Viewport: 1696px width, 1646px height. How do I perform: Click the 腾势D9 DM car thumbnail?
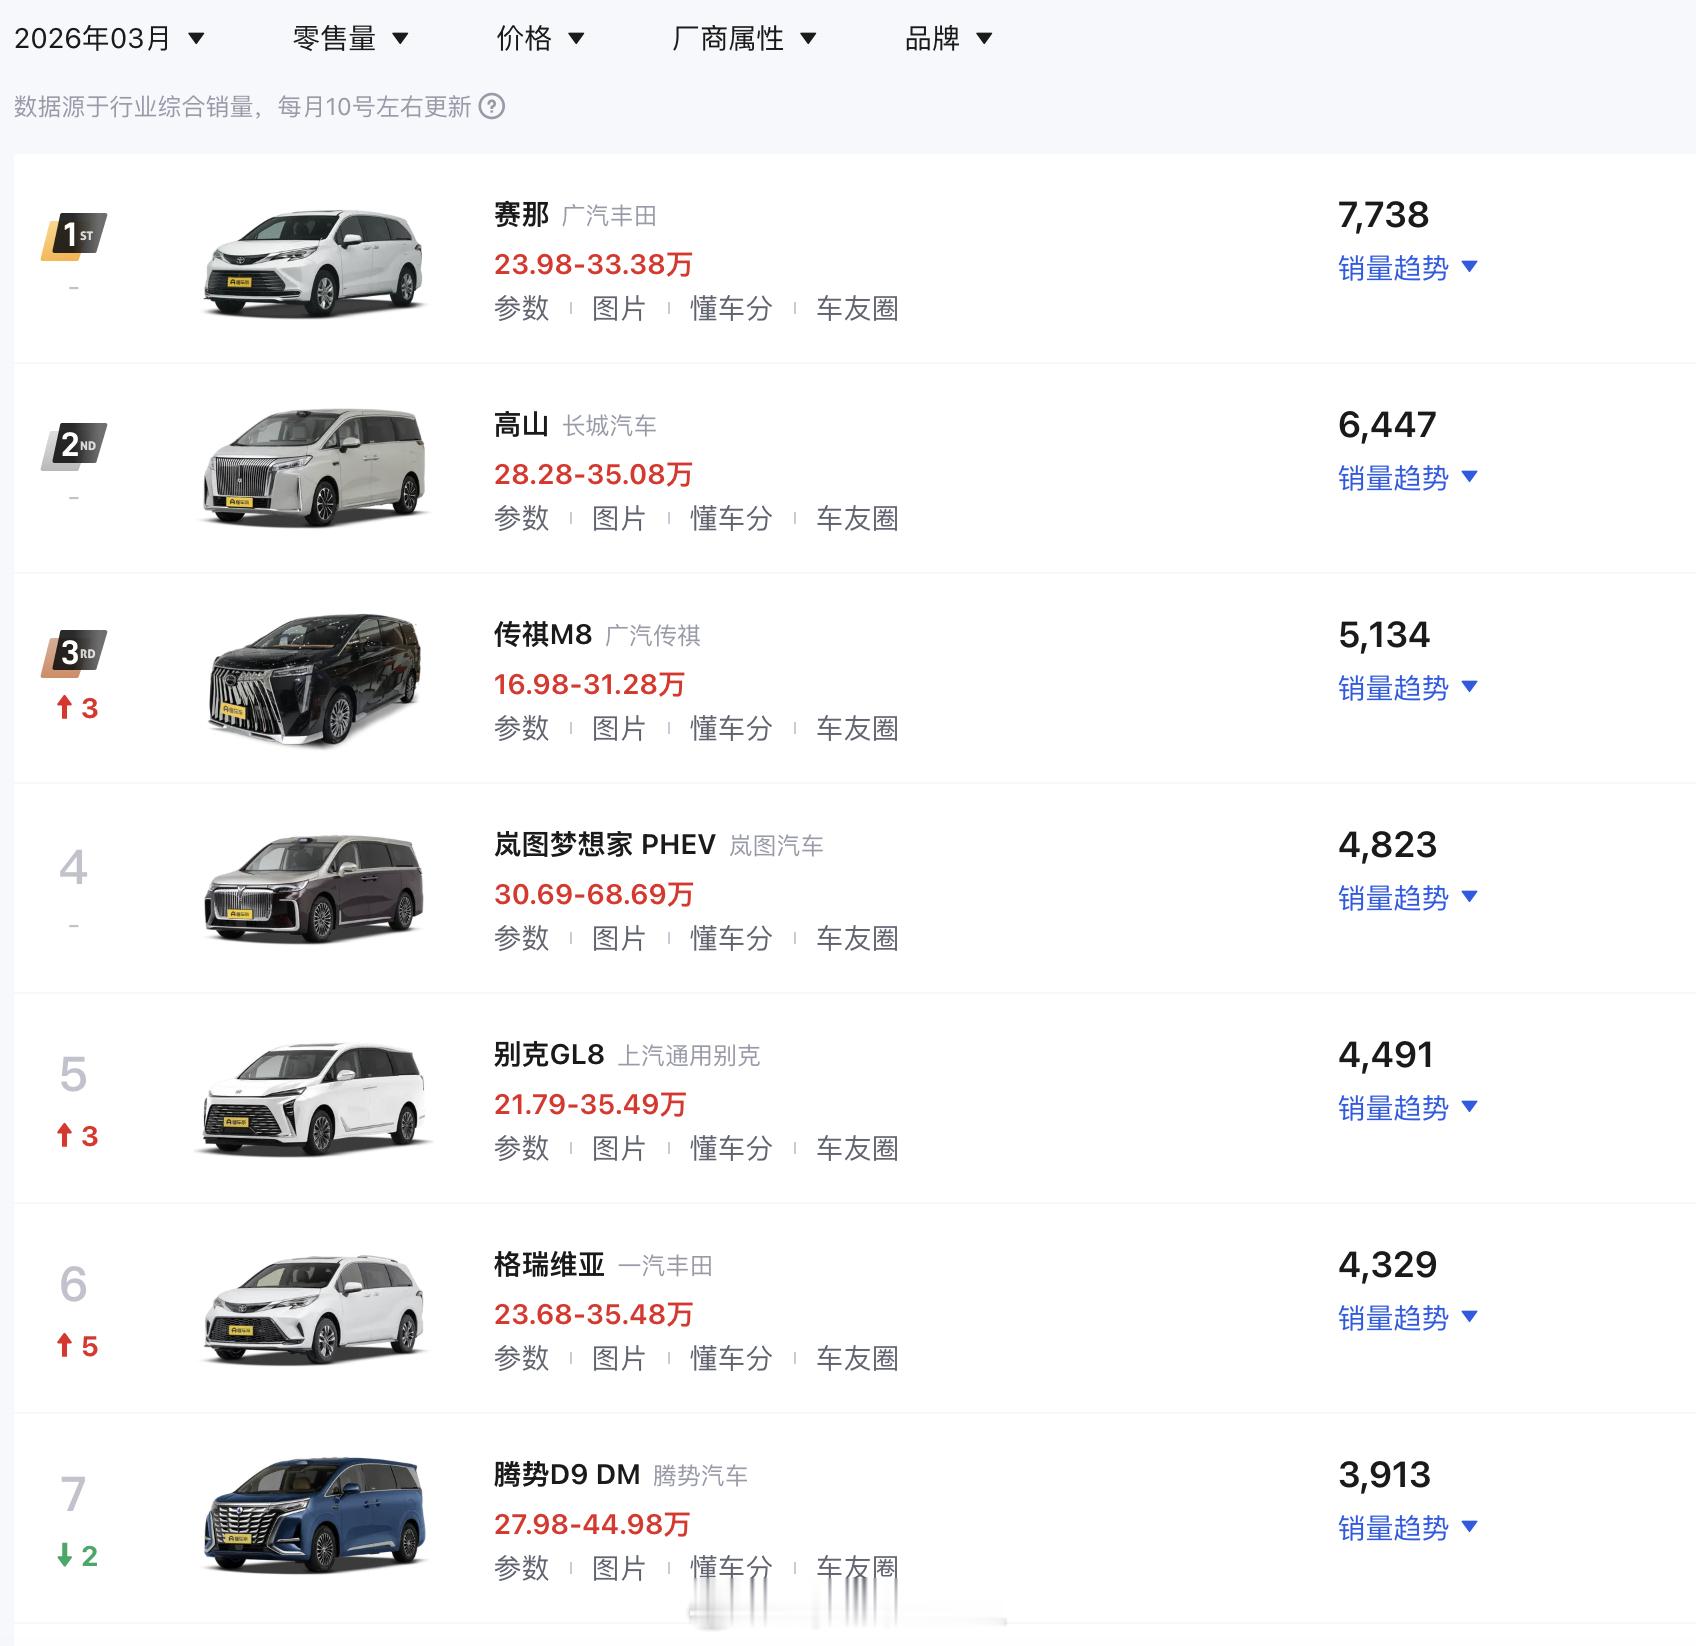point(315,1515)
